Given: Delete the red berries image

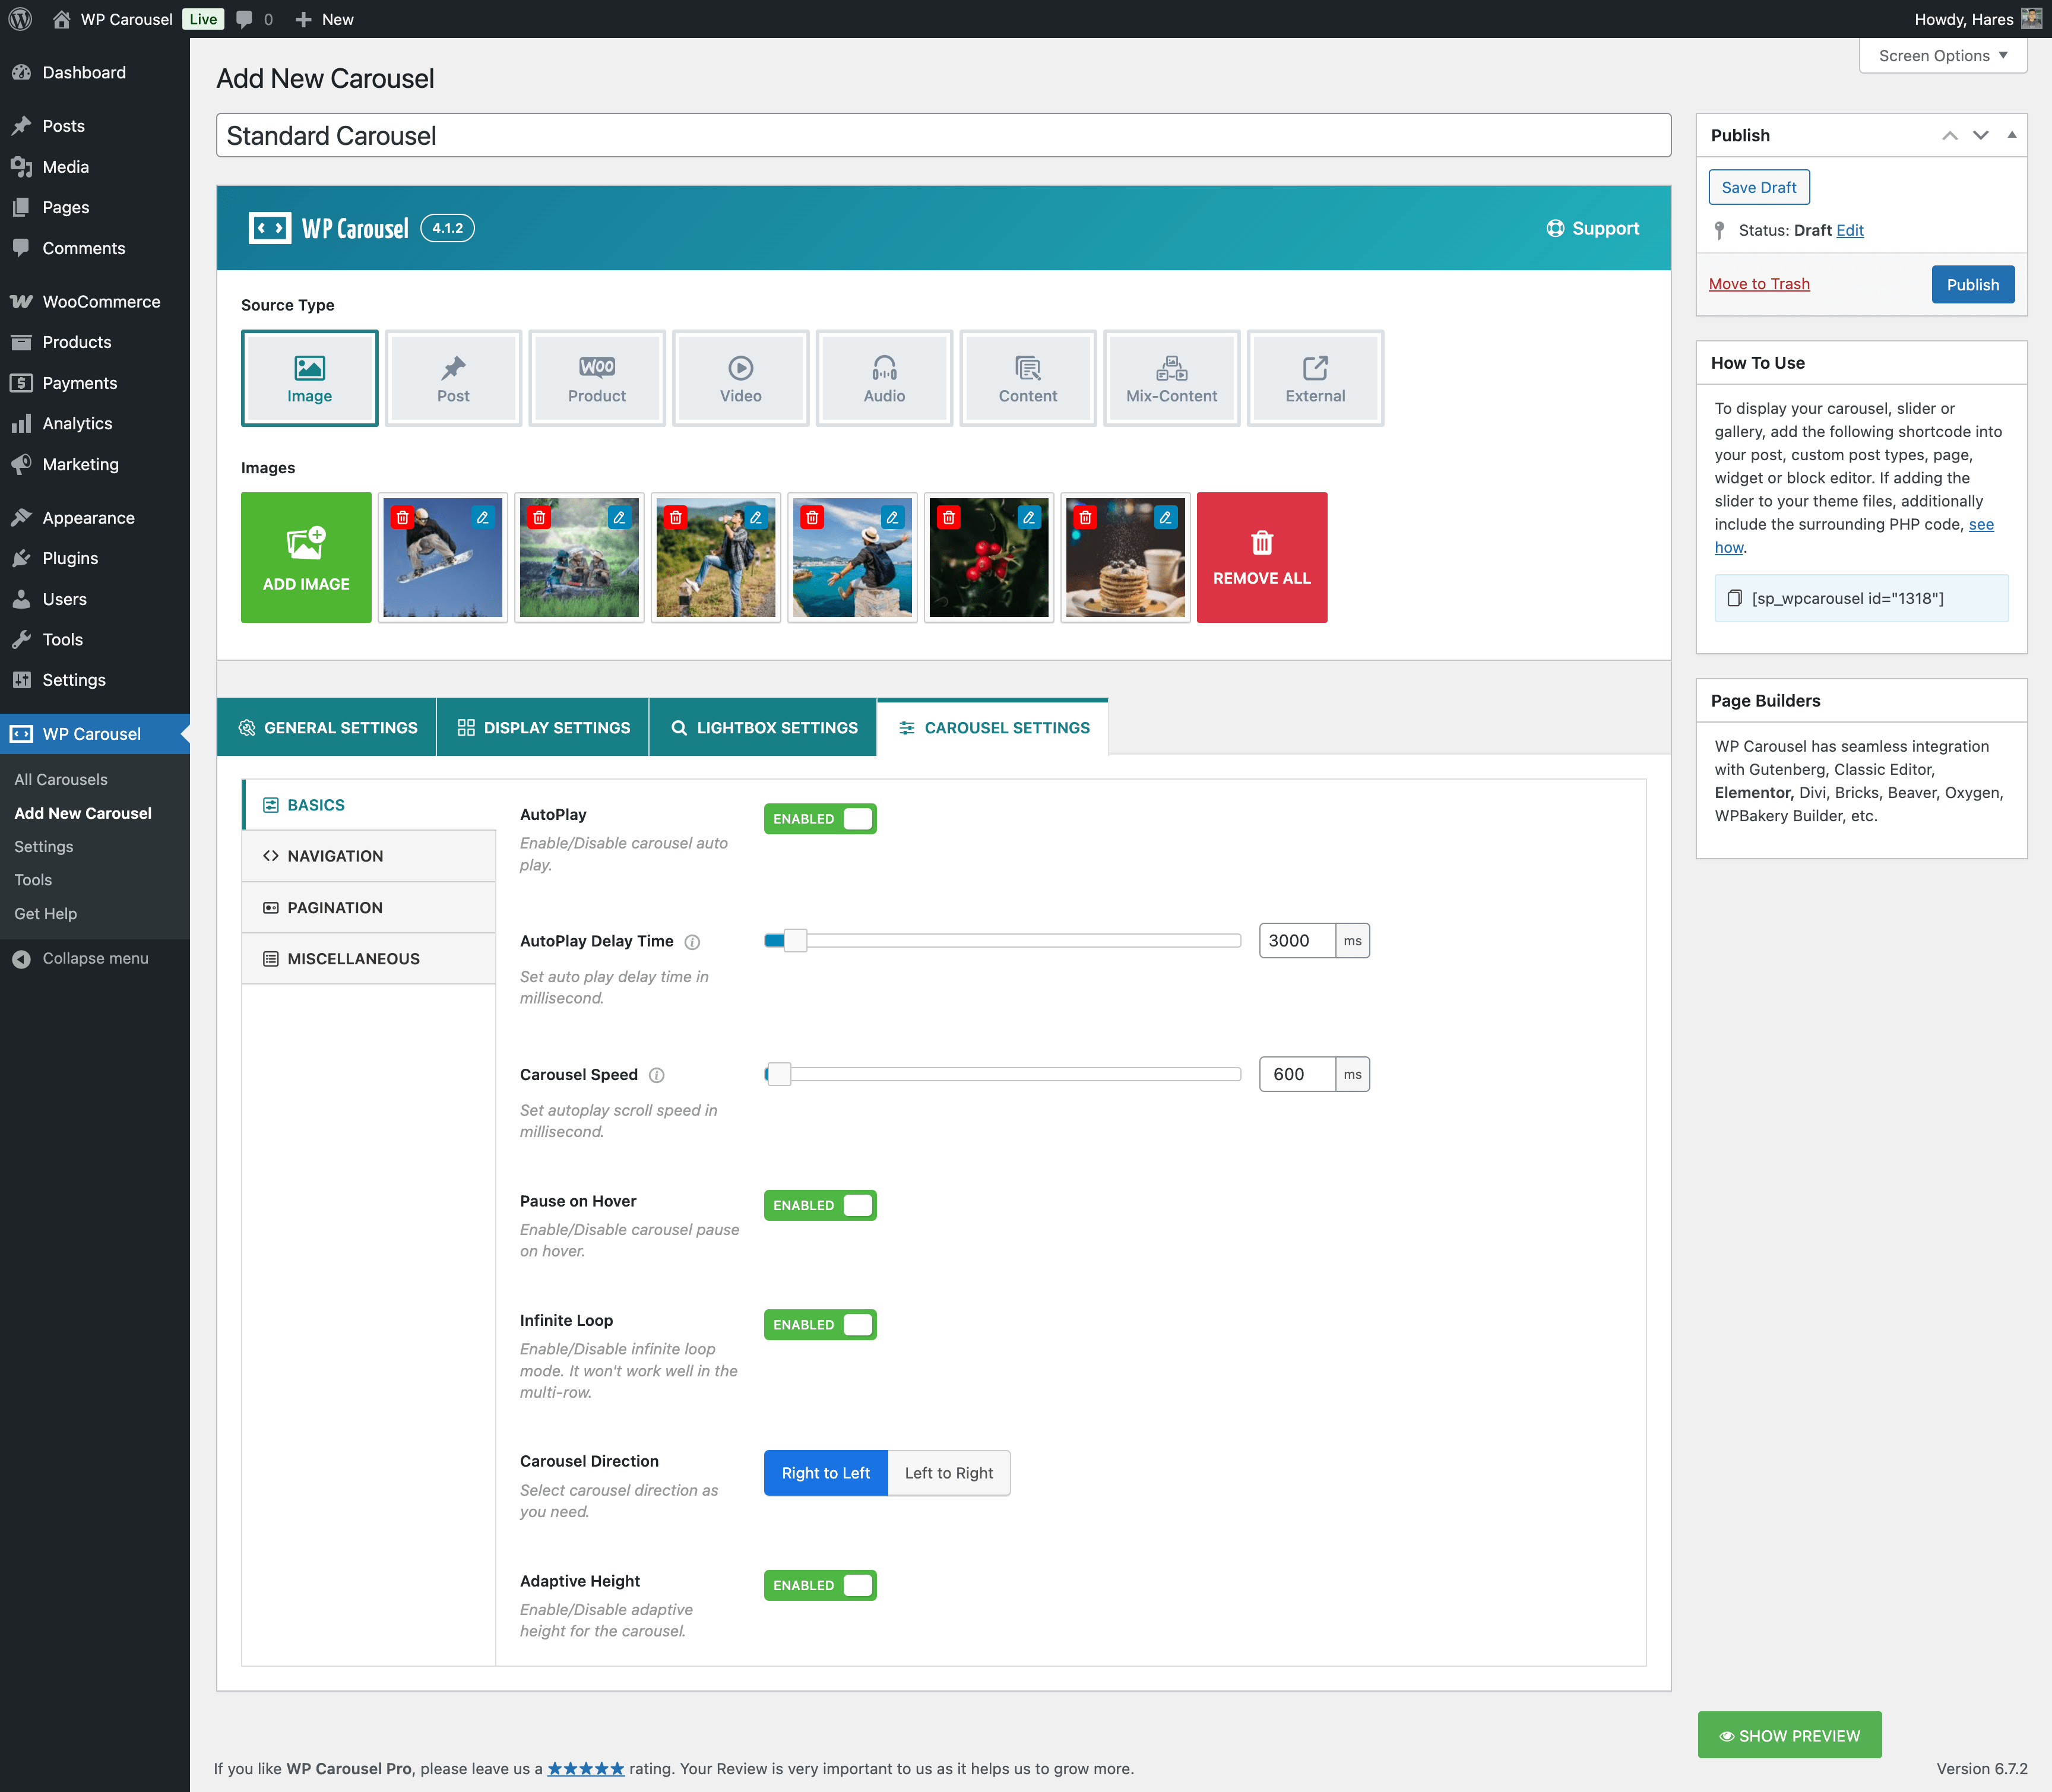Looking at the screenshot, I should (949, 517).
